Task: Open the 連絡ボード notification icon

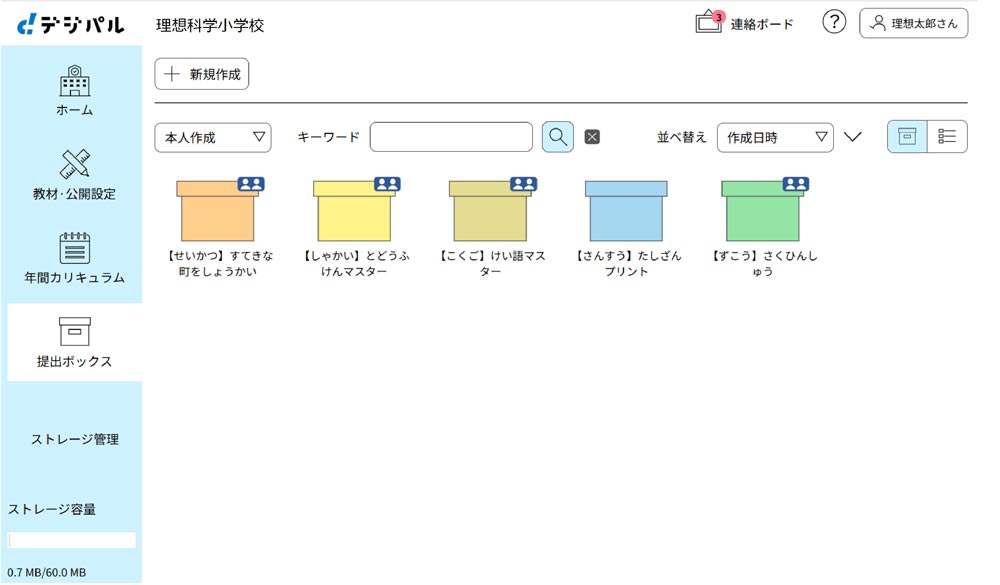Action: coord(709,23)
